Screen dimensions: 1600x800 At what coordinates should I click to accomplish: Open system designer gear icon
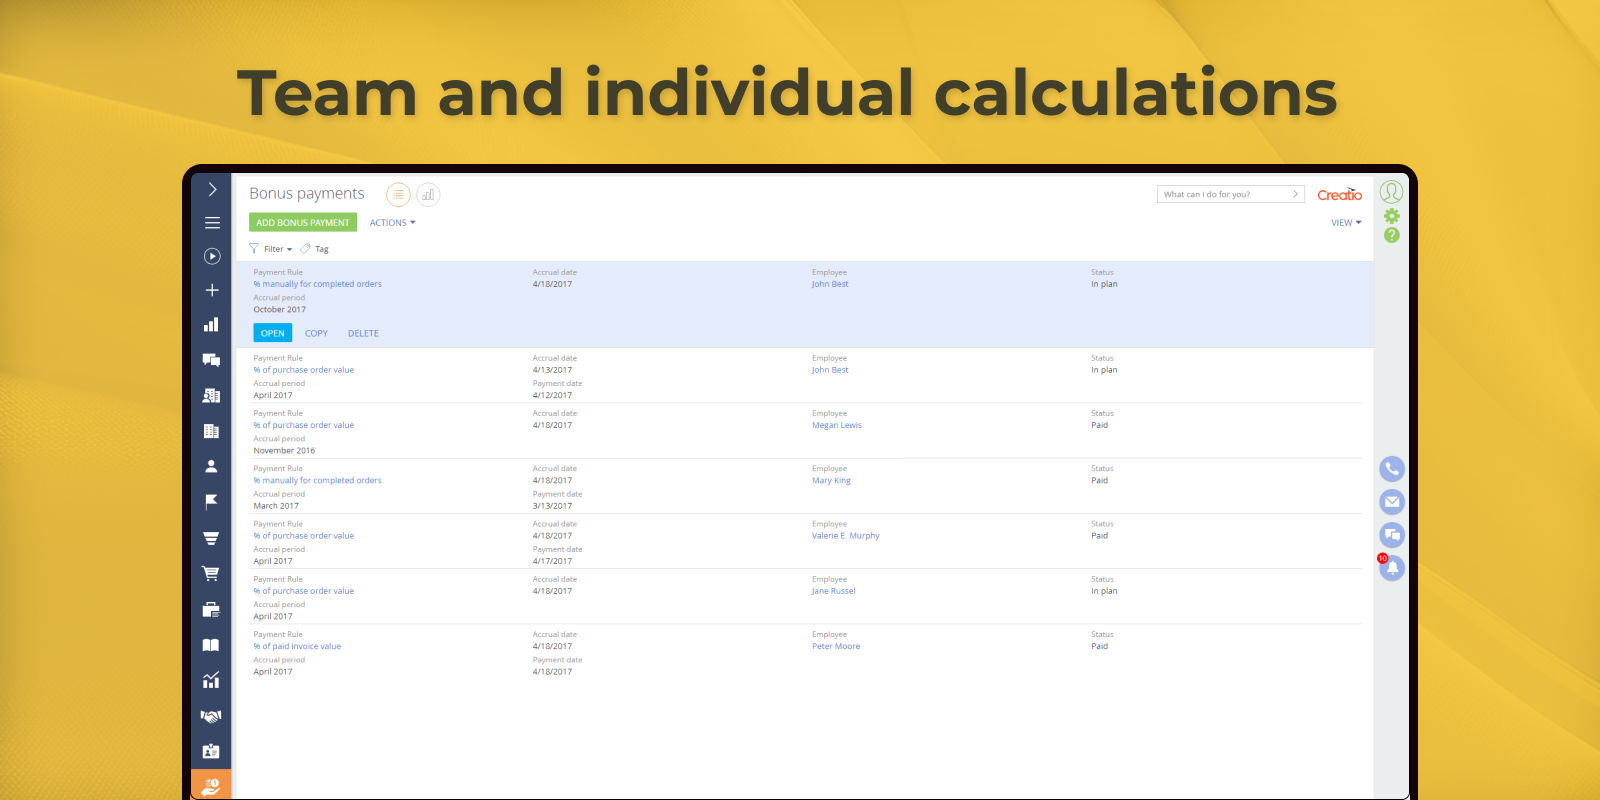point(1391,216)
